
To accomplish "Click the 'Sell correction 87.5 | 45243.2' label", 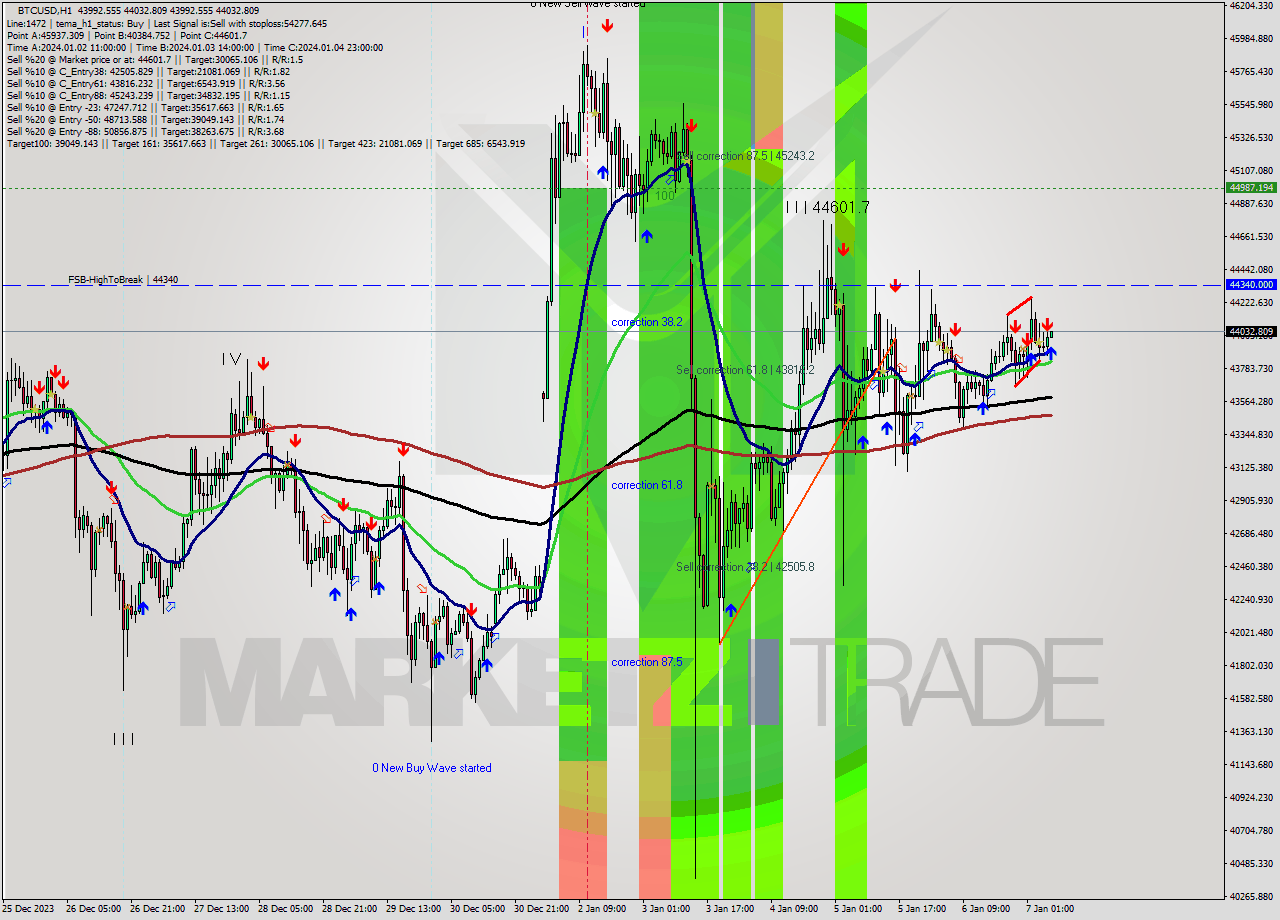I will point(745,156).
